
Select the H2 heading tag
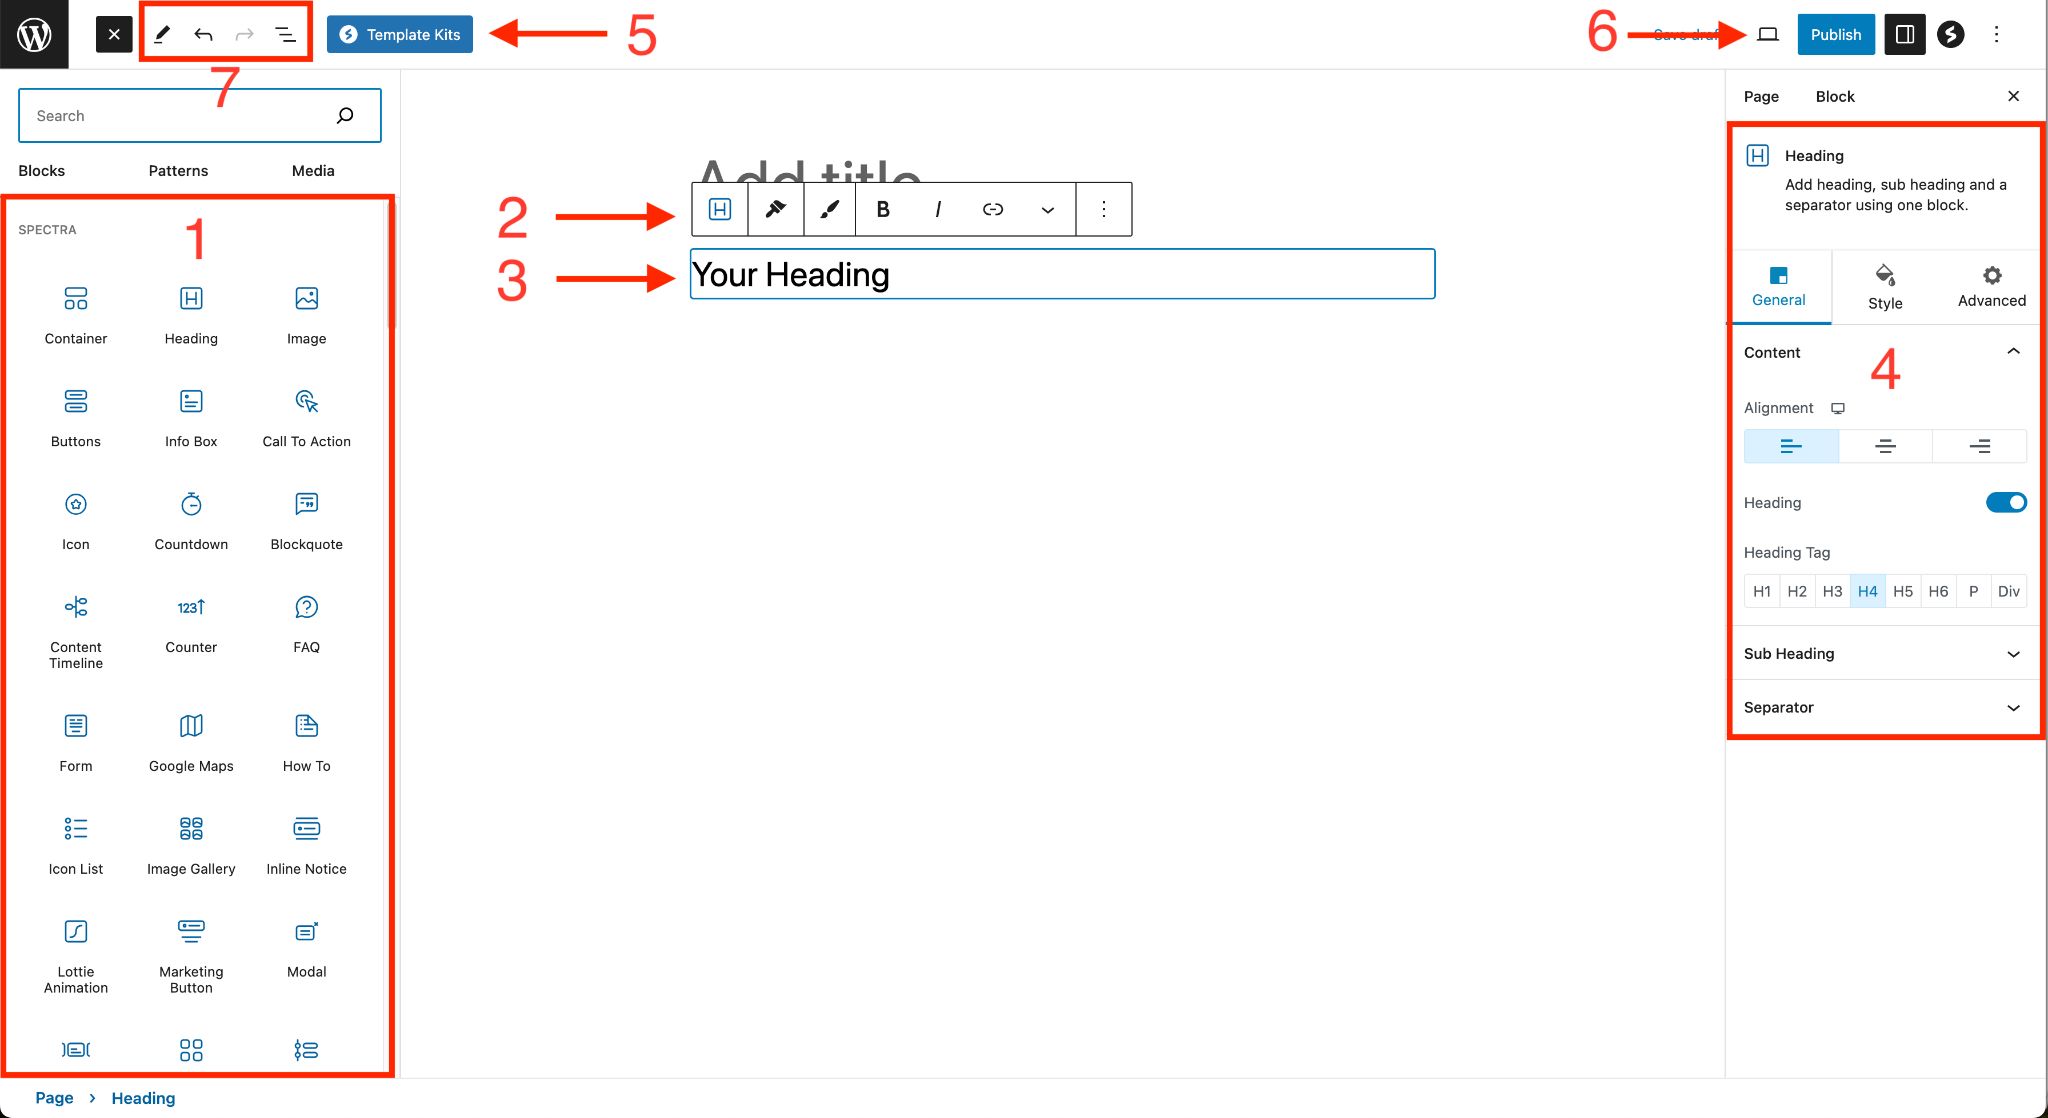(x=1796, y=591)
